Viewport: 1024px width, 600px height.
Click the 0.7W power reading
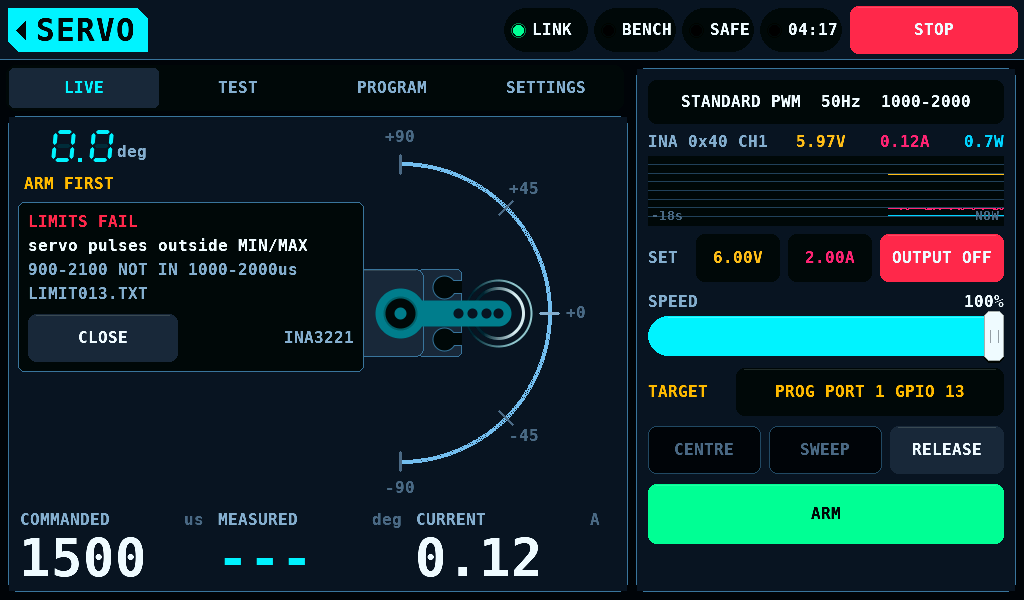pyautogui.click(x=984, y=142)
